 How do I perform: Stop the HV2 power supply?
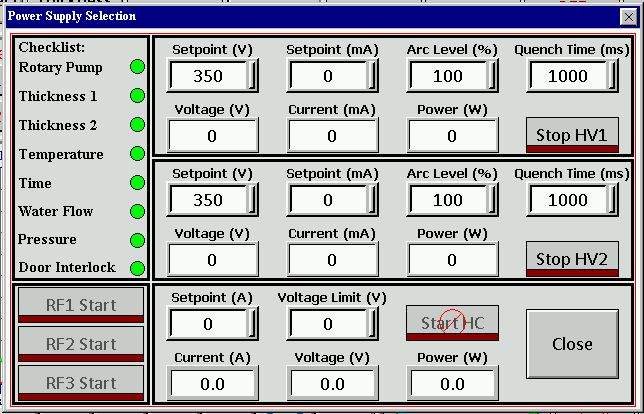572,259
